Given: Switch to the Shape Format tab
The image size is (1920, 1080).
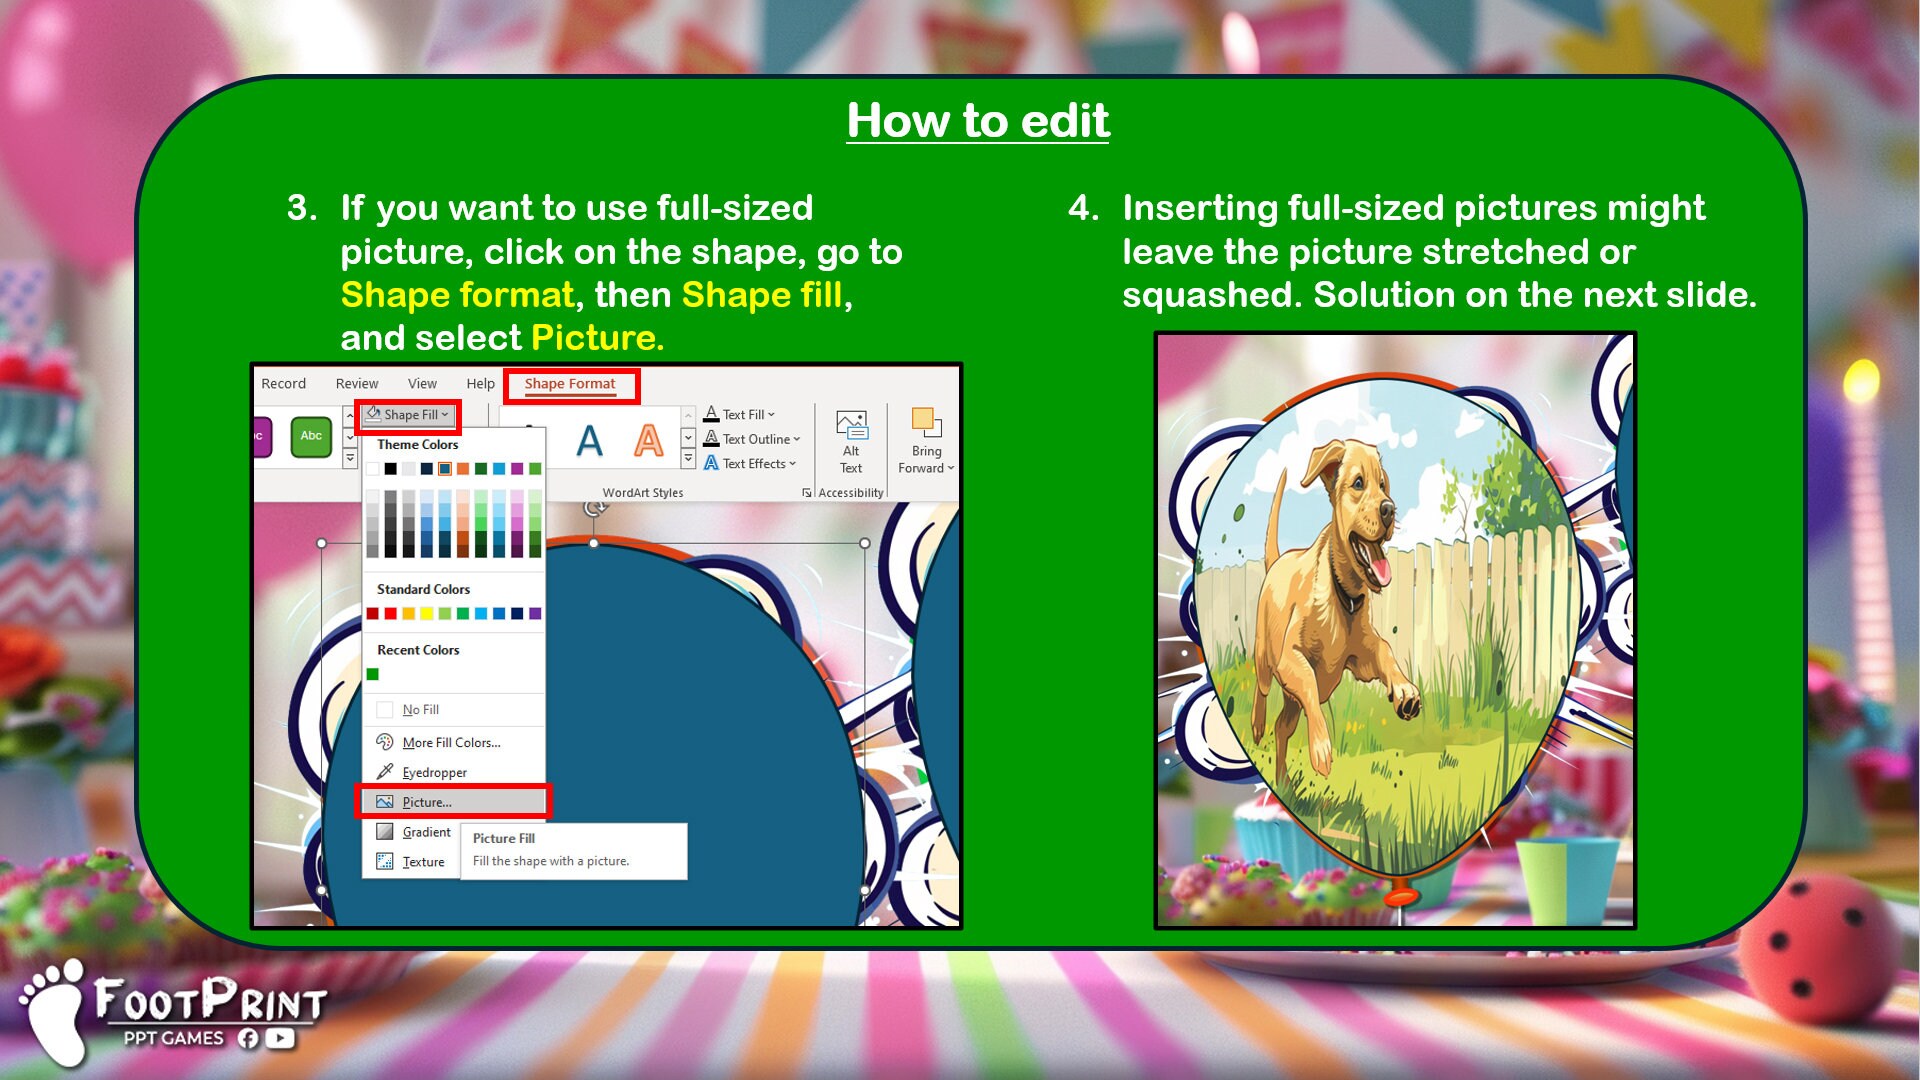Looking at the screenshot, I should click(570, 384).
